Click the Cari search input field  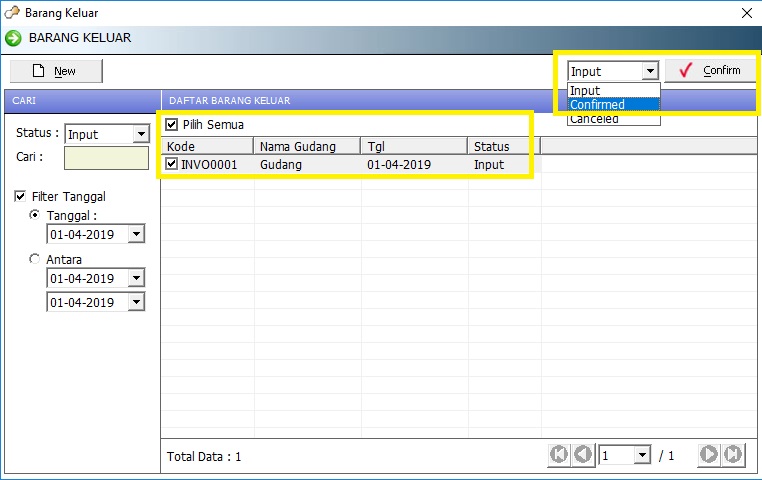(x=106, y=158)
